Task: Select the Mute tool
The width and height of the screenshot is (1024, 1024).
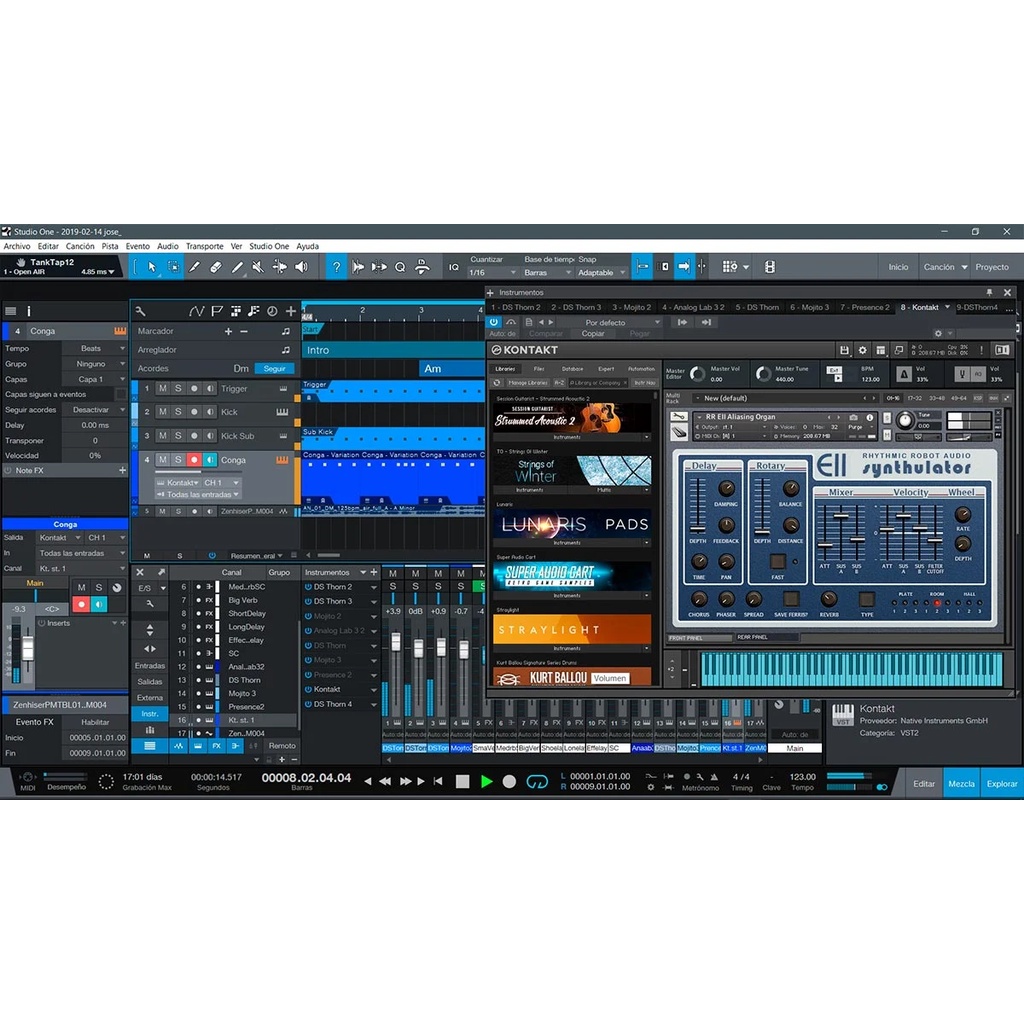Action: pos(258,267)
